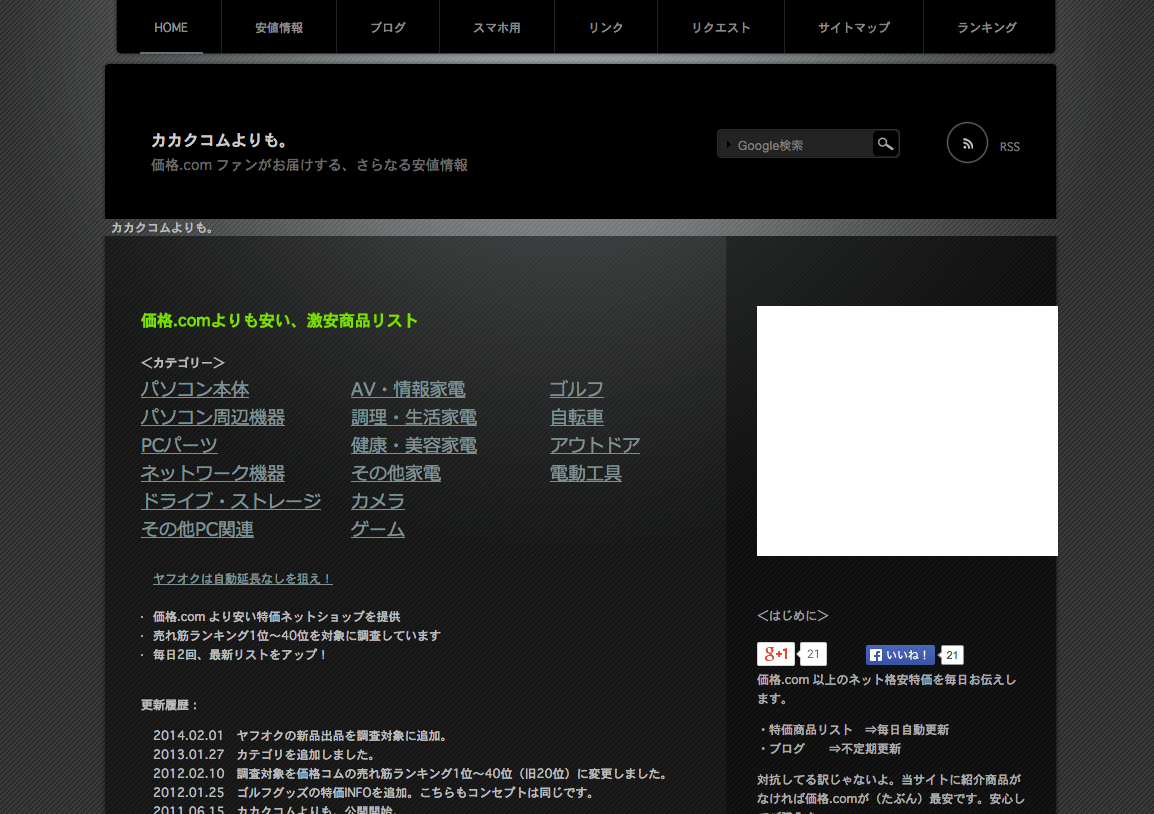Open the リクエスト menu item
The width and height of the screenshot is (1154, 814).
pos(721,27)
